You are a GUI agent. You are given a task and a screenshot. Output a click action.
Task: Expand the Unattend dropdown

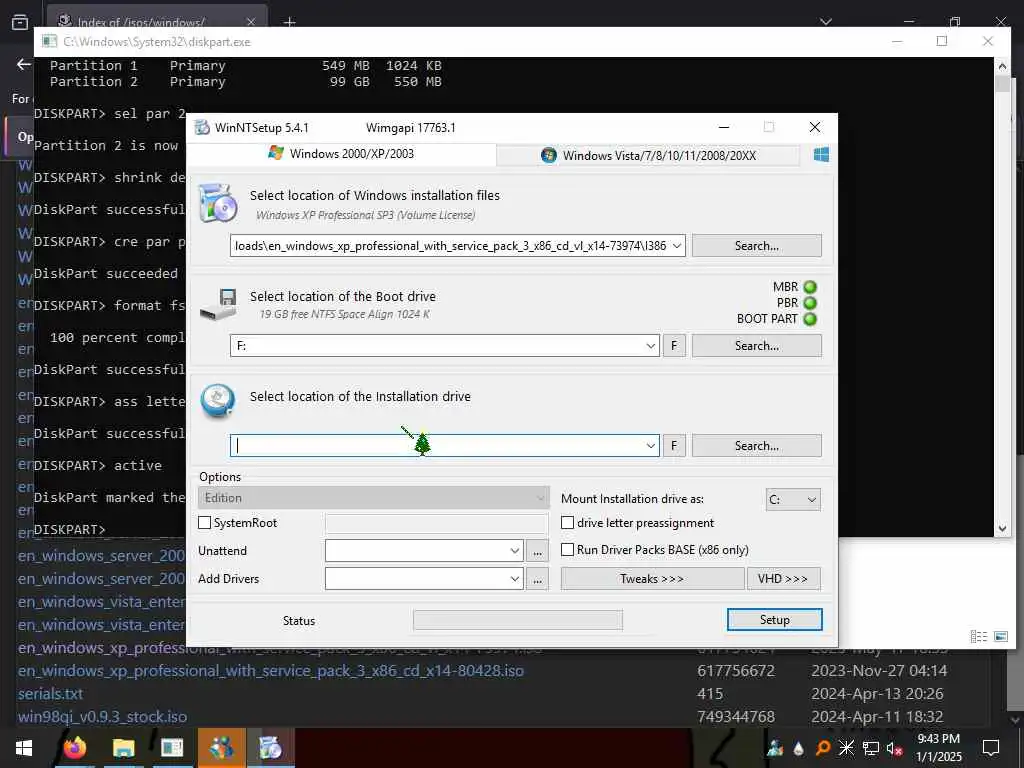pos(515,551)
